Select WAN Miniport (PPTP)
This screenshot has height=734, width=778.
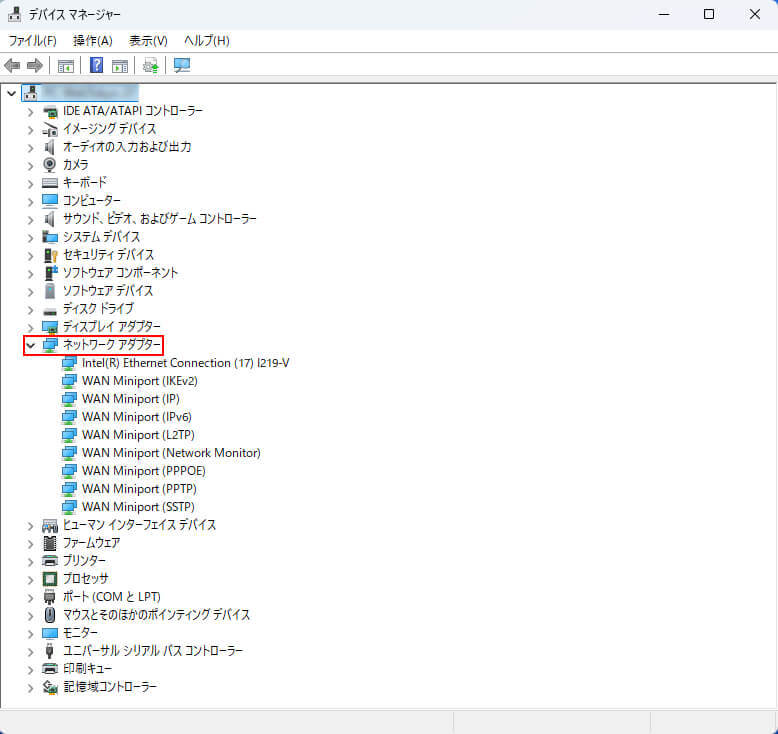139,489
